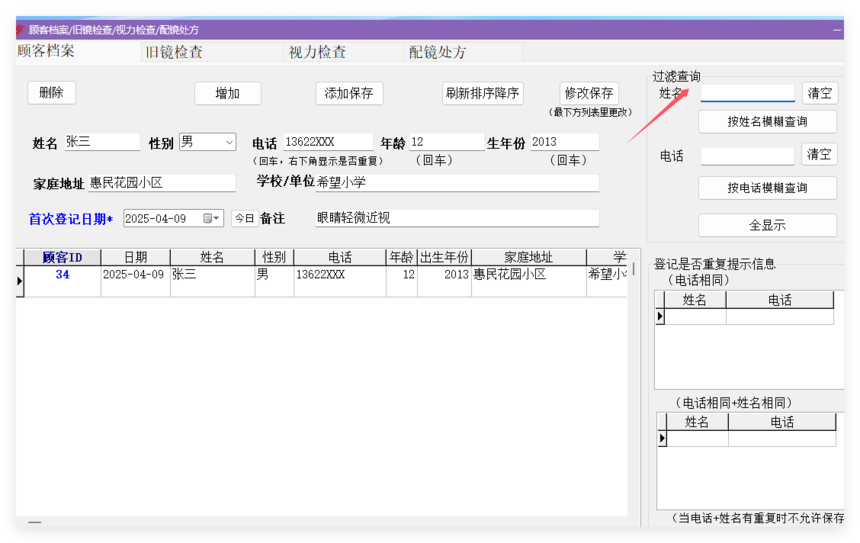Click the 删除 button
This screenshot has width=860, height=543.
coord(52,93)
